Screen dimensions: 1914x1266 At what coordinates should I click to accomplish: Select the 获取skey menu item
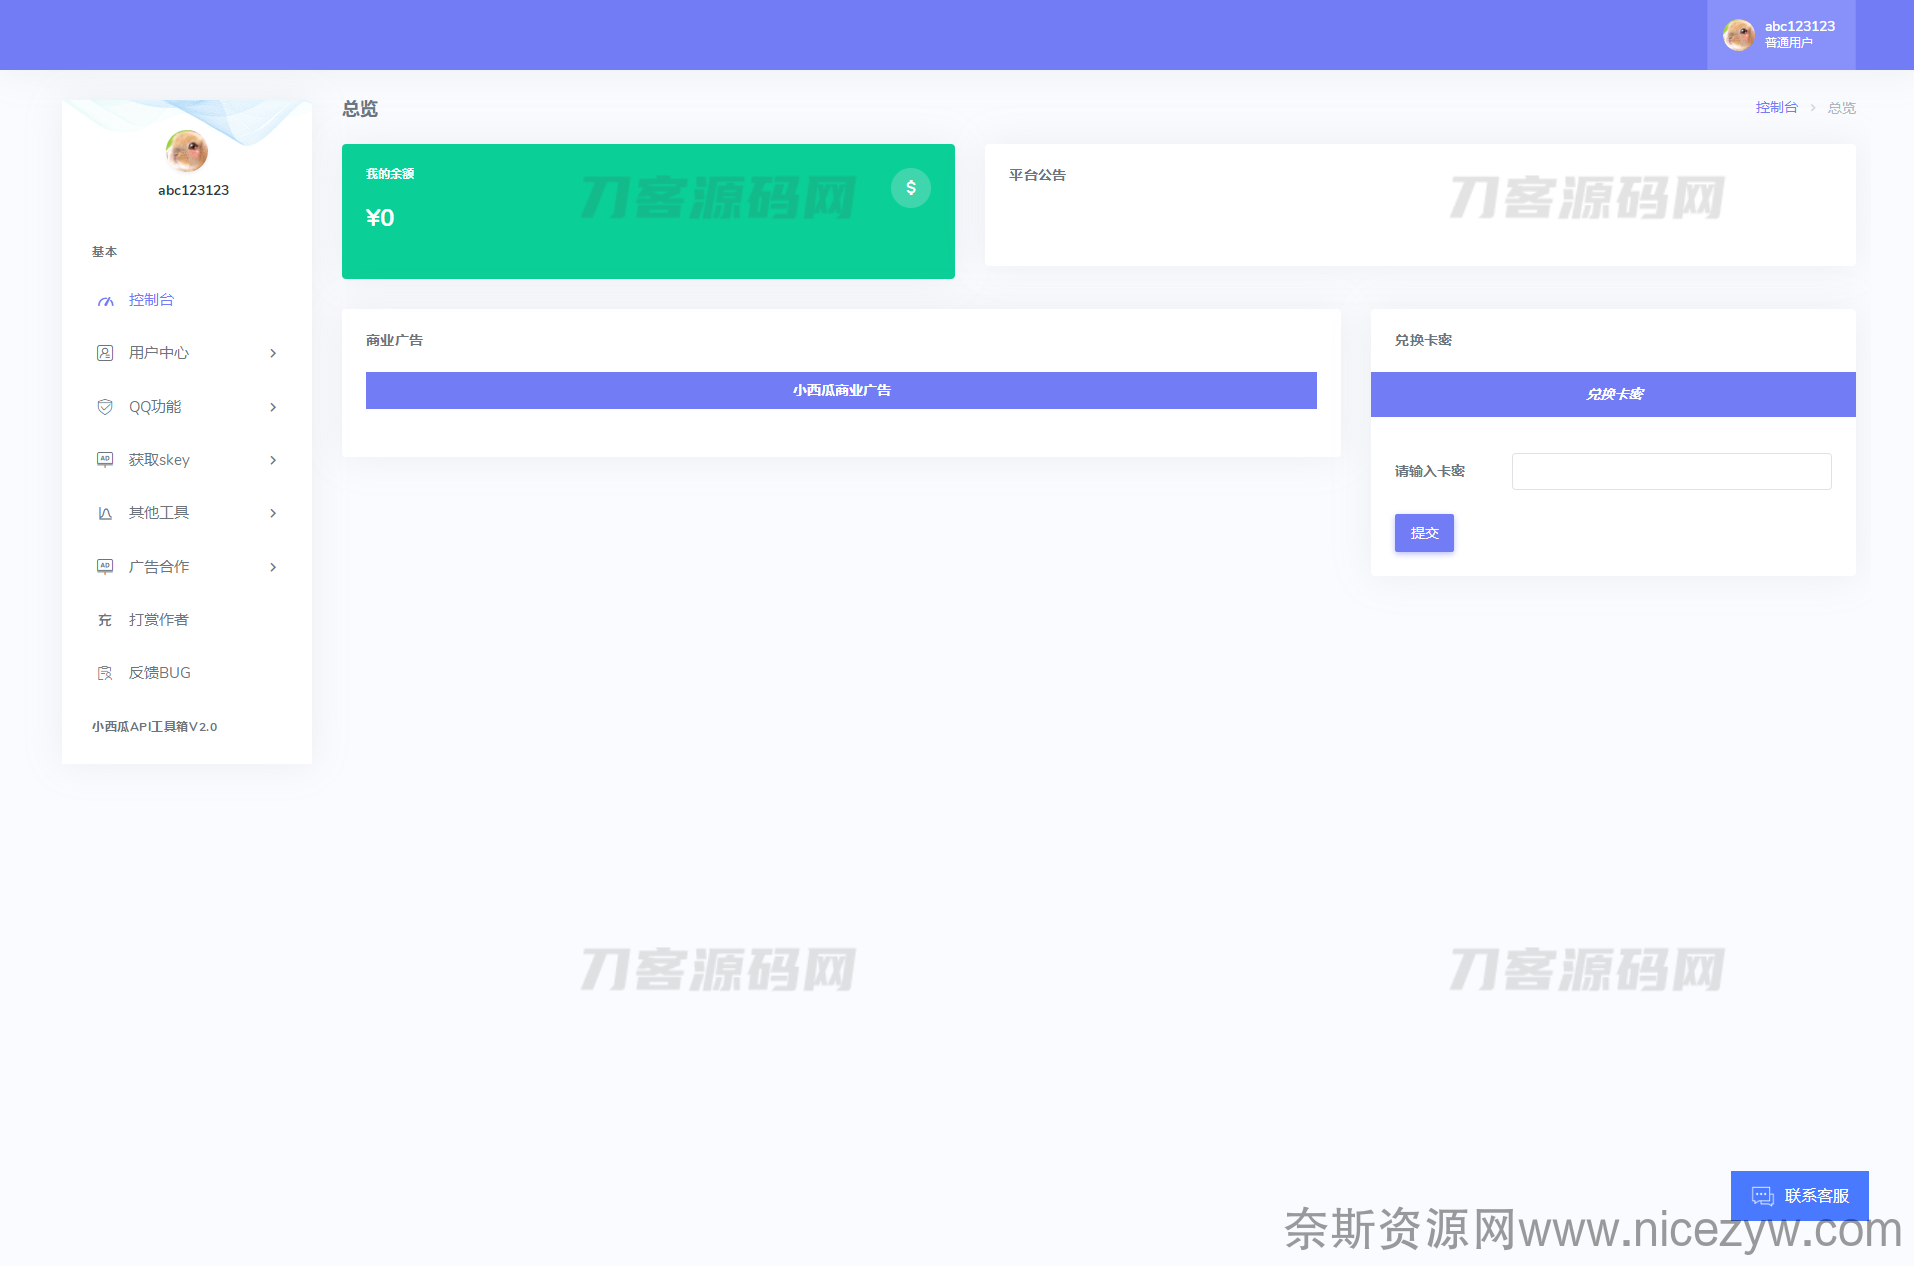(187, 460)
